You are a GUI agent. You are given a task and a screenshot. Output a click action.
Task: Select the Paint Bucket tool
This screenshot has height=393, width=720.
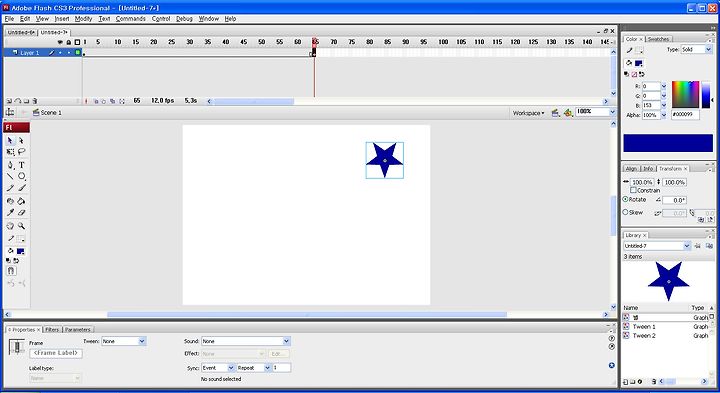(21, 201)
